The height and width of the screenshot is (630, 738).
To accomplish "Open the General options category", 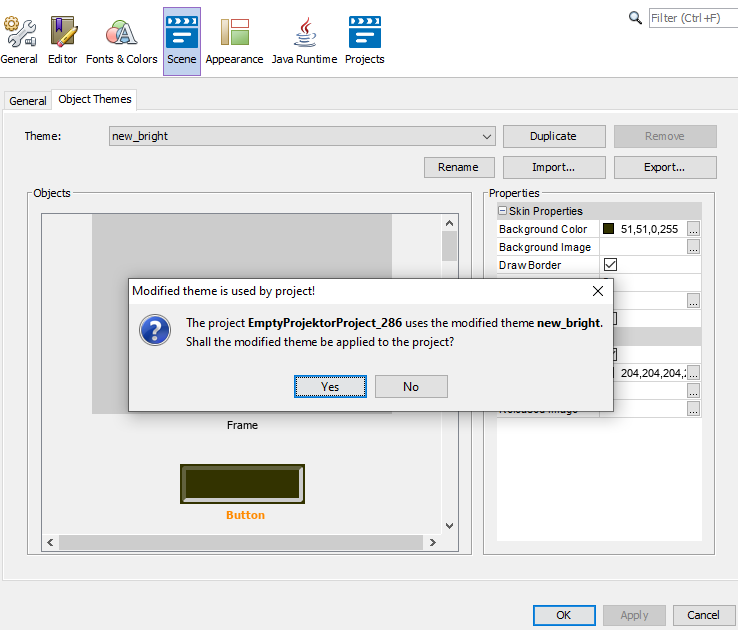I will click(18, 40).
